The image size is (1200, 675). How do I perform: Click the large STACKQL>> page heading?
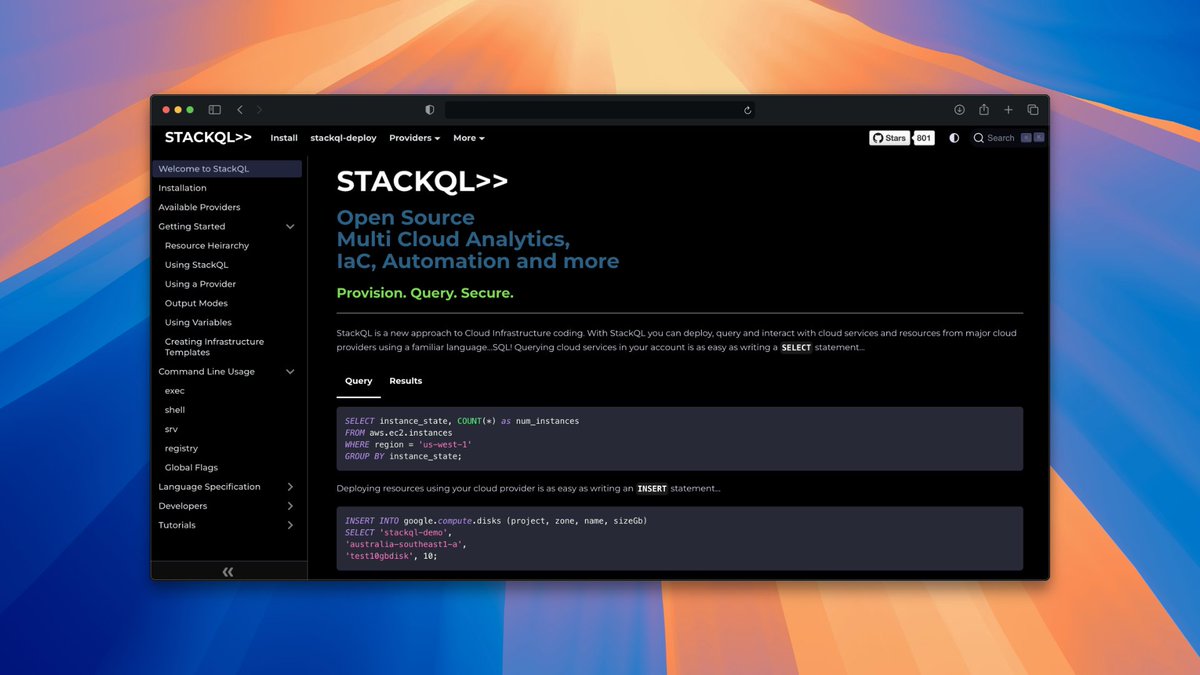coord(422,181)
